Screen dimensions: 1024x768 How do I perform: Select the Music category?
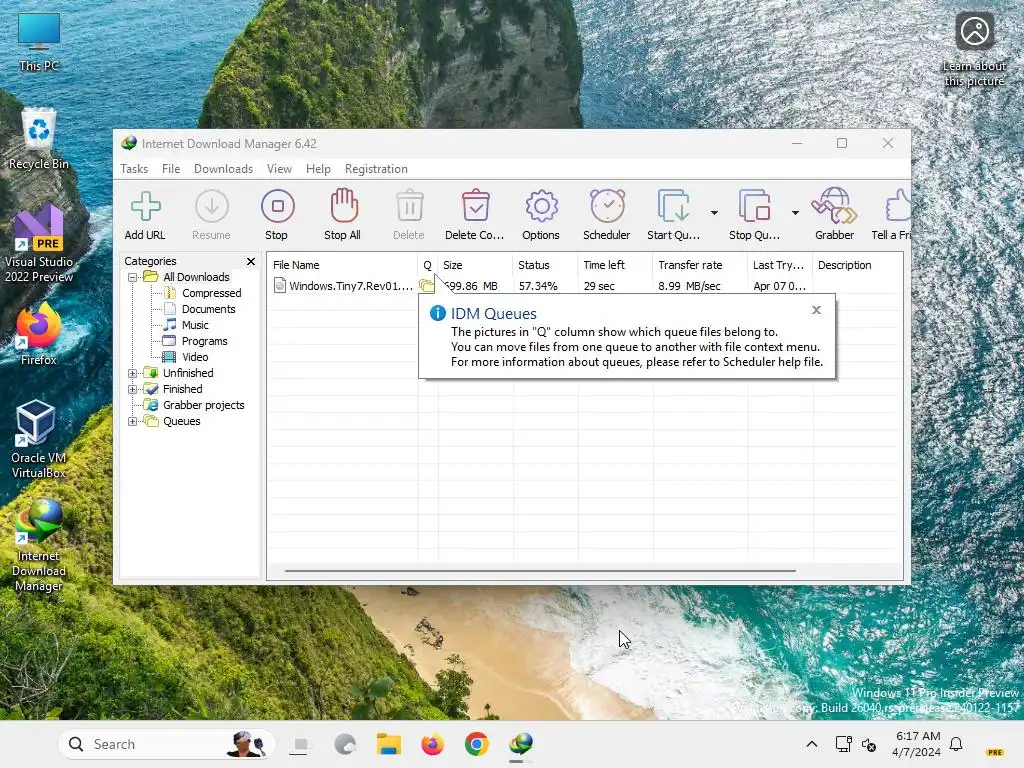[x=195, y=325]
